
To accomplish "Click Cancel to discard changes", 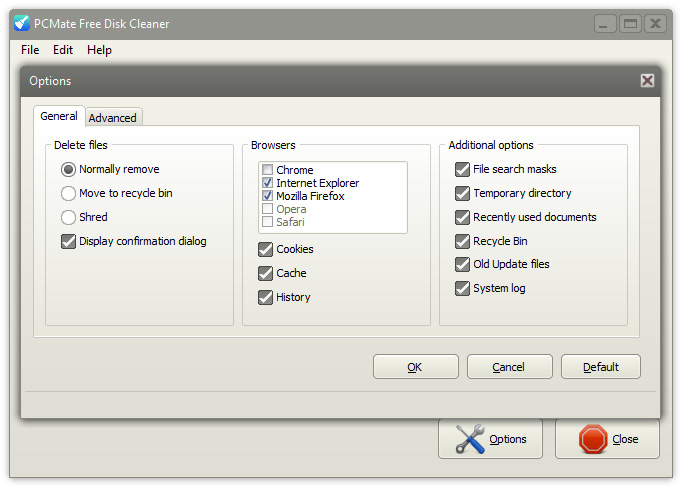I will coord(509,367).
